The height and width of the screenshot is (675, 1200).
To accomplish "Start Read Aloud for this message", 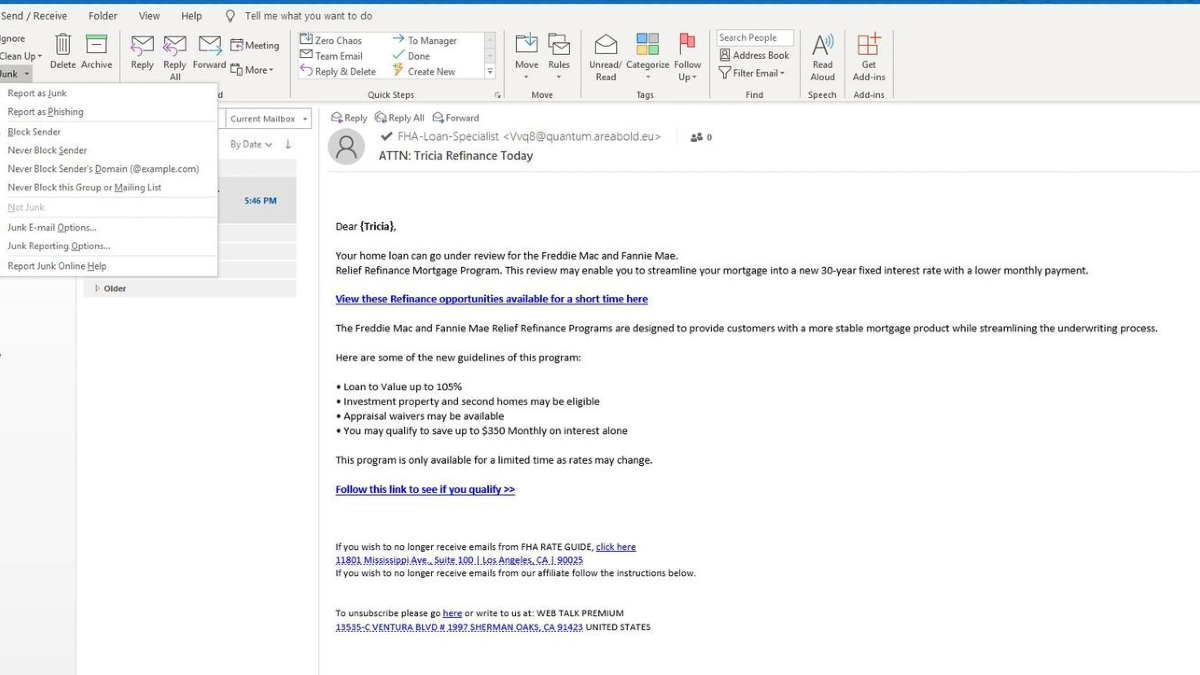I will click(822, 54).
